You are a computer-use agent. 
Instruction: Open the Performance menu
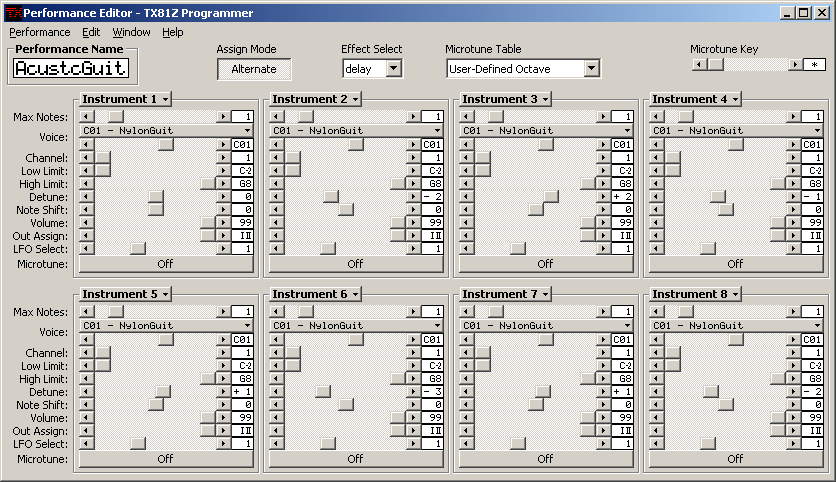[x=39, y=32]
